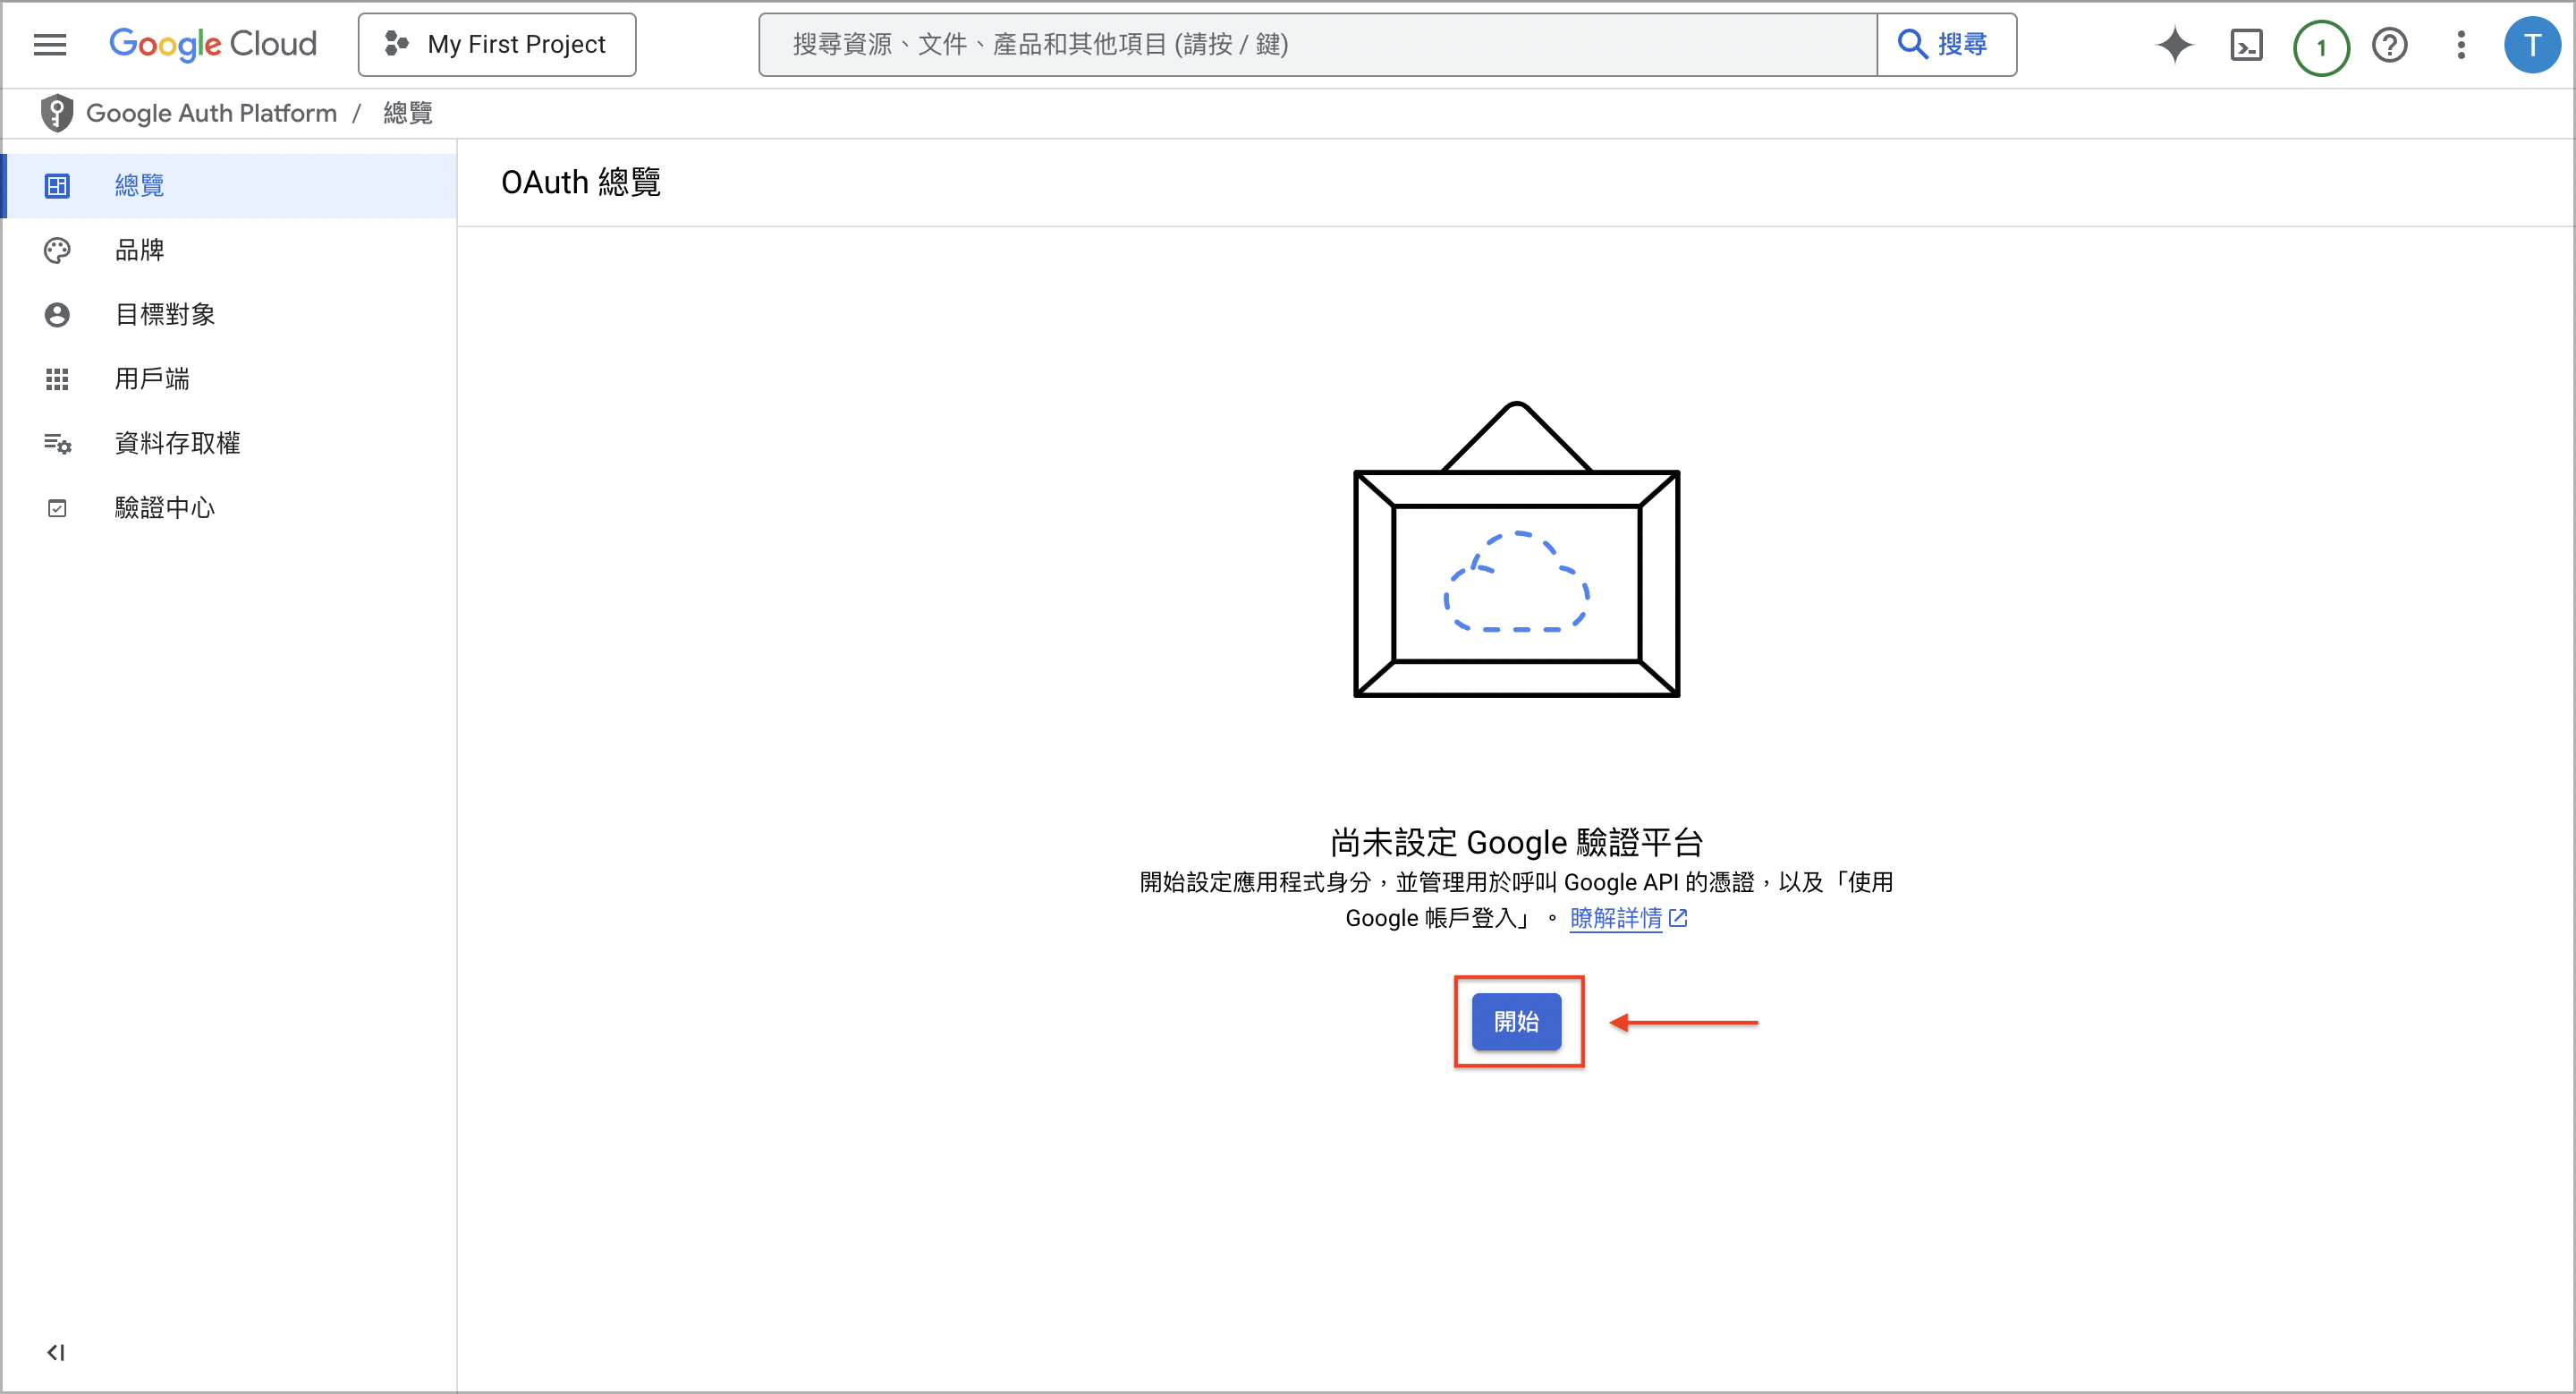
Task: Click the 目標對象 person icon
Action: (57, 314)
